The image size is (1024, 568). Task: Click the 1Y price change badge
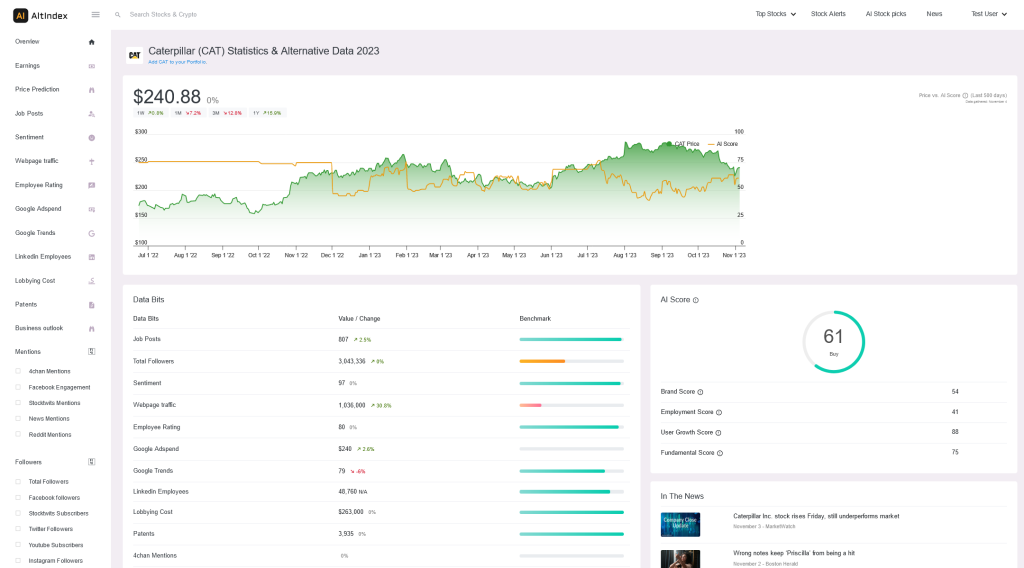(267, 113)
